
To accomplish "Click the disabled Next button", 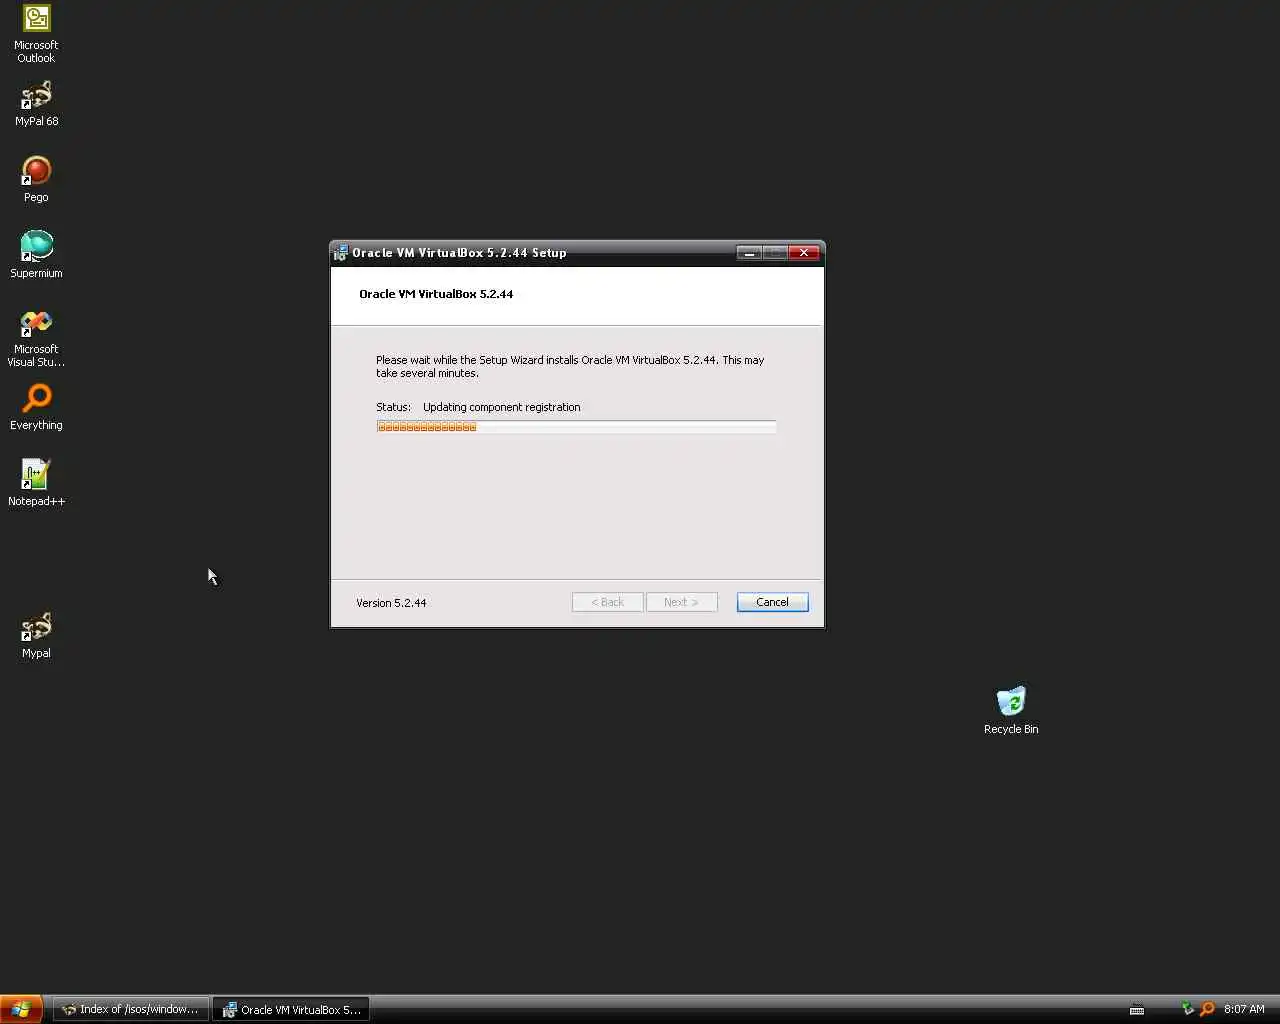I will 681,602.
